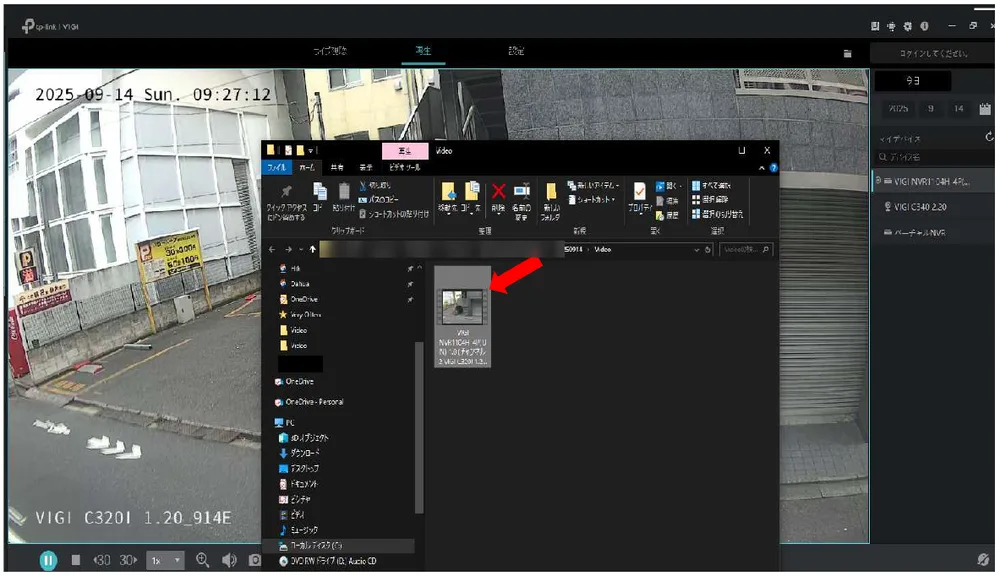
Task: Skip back 30 seconds
Action: (x=102, y=560)
